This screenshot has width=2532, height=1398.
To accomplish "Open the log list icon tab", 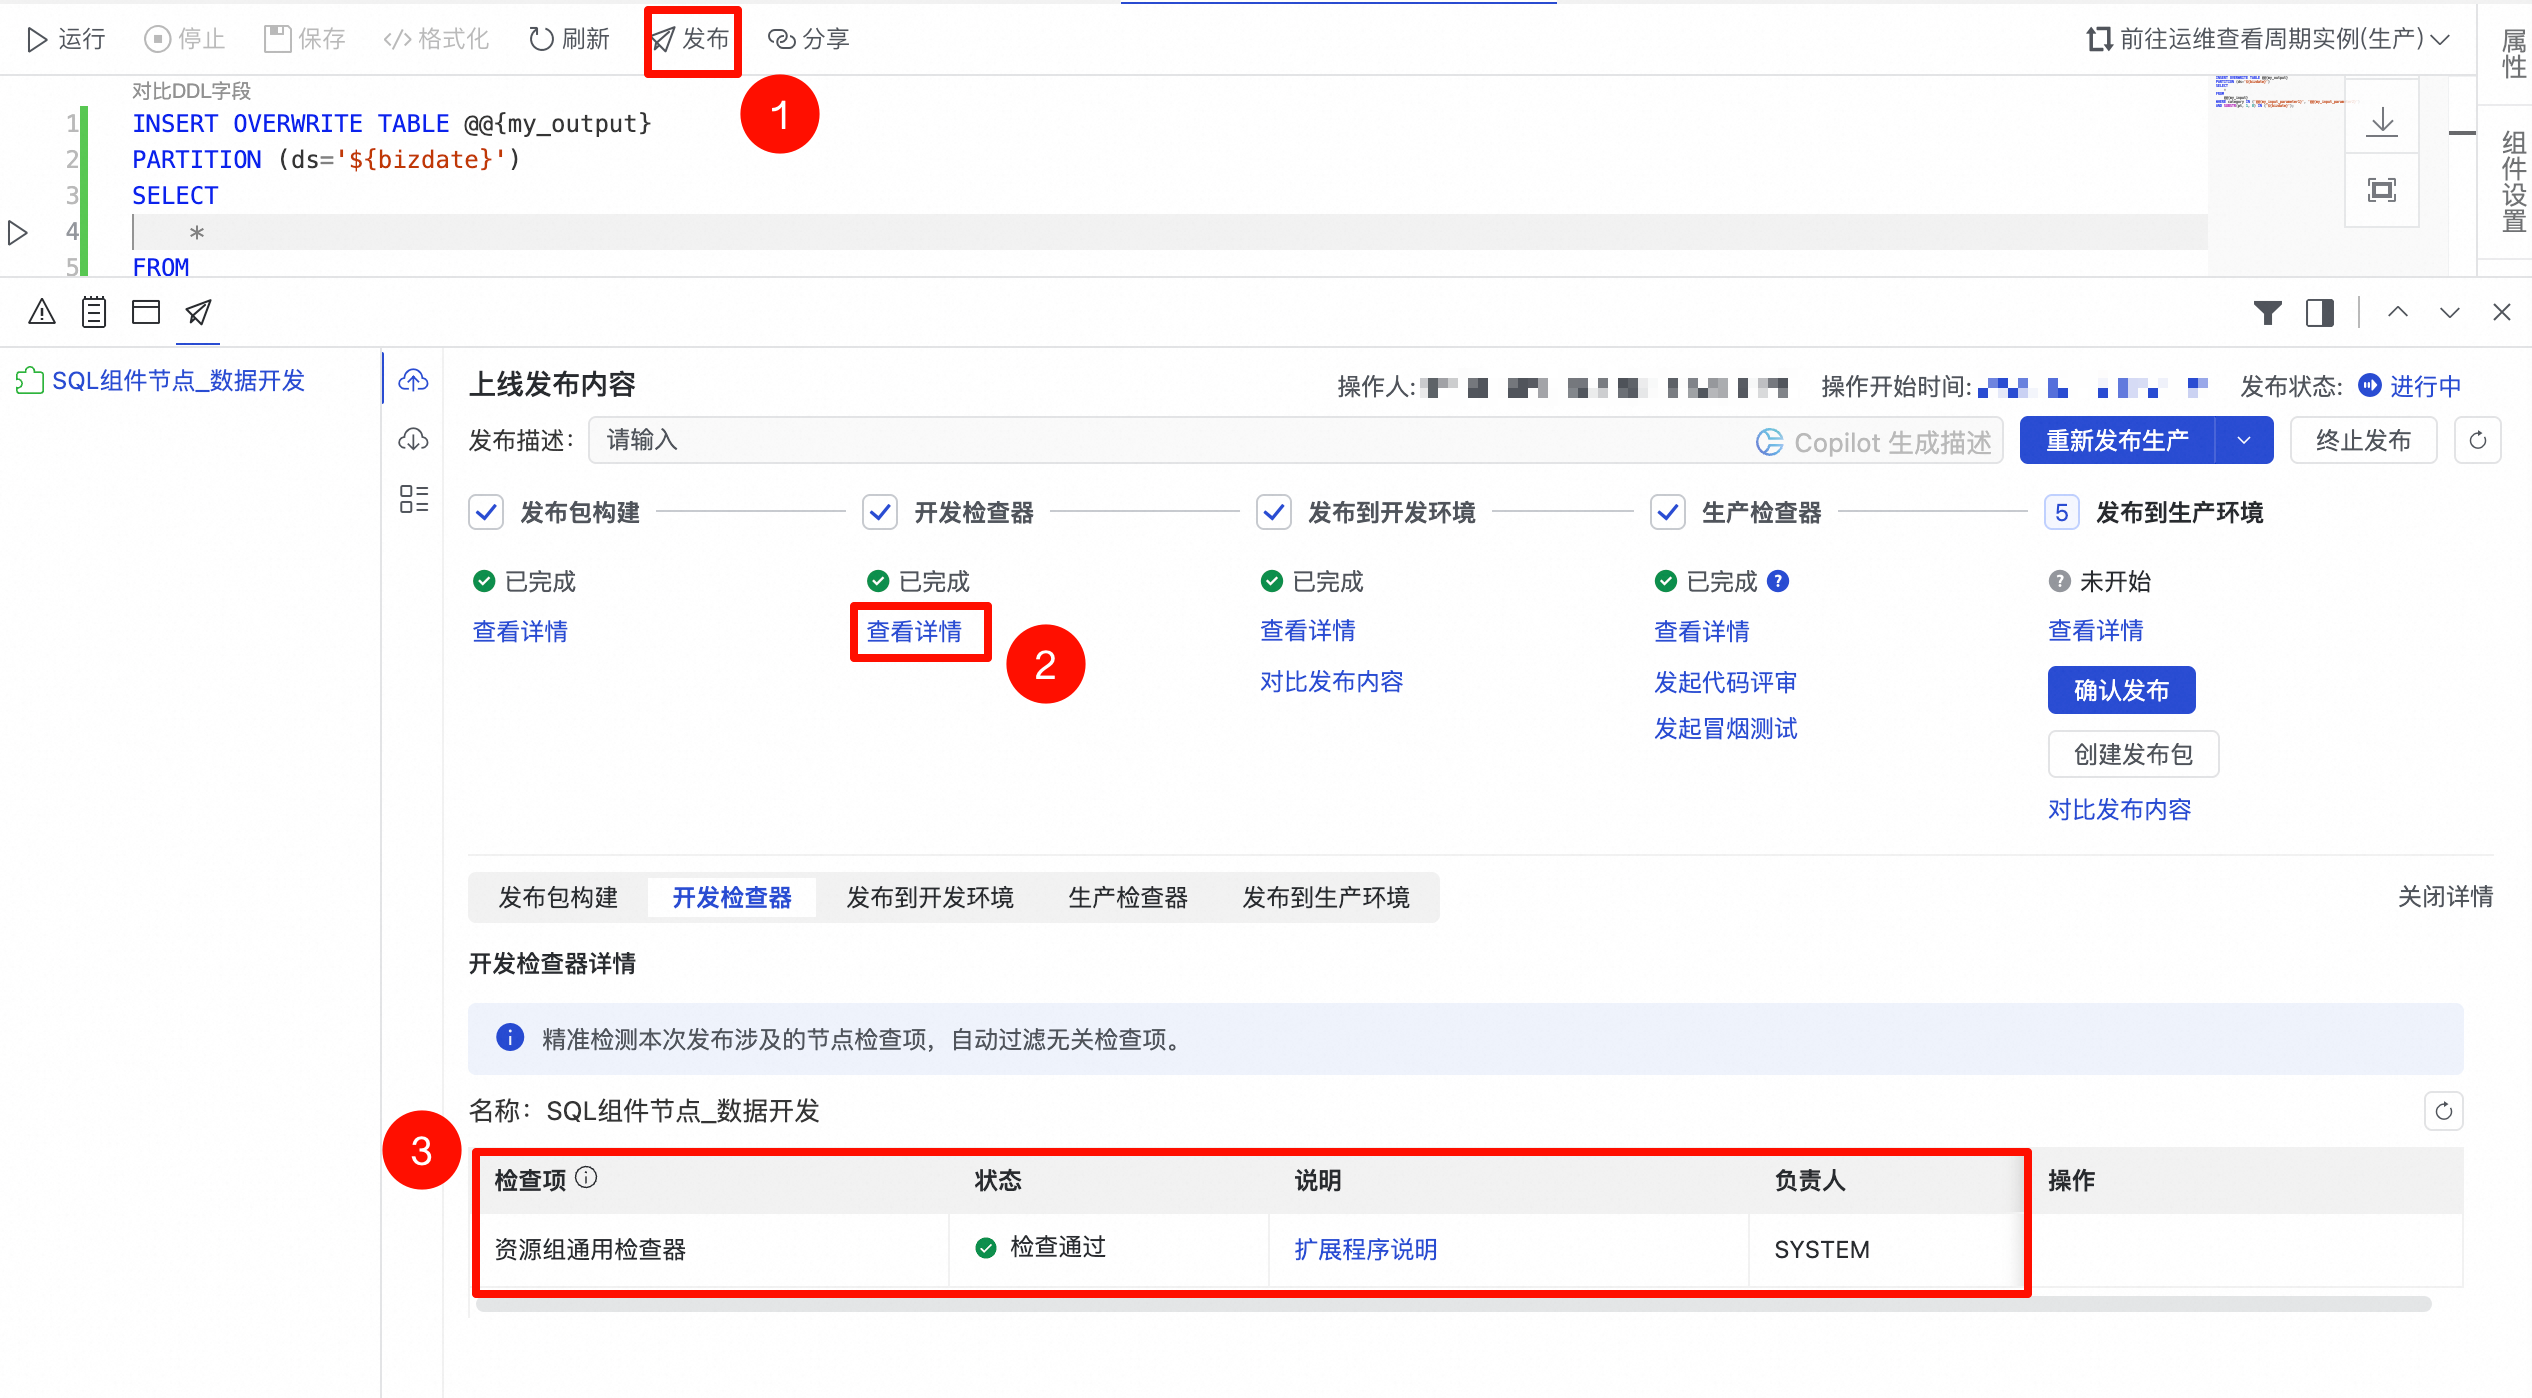I will coord(94,312).
